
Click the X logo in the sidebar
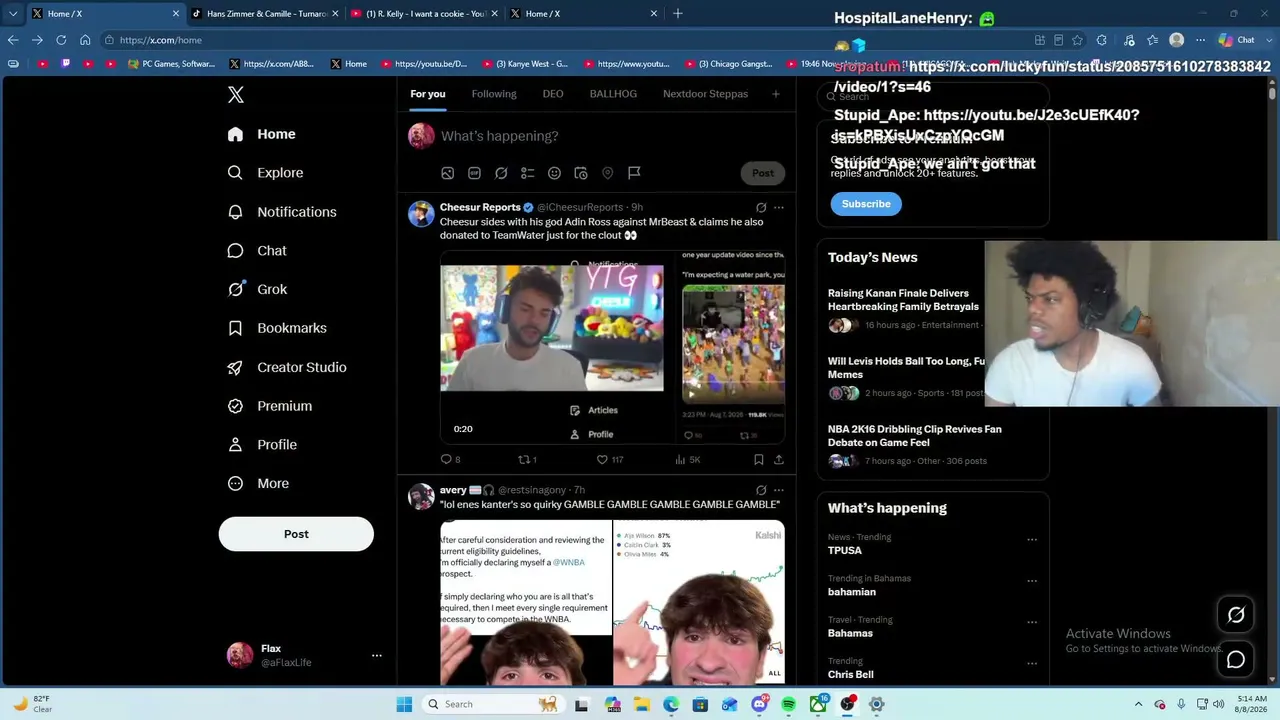236,95
